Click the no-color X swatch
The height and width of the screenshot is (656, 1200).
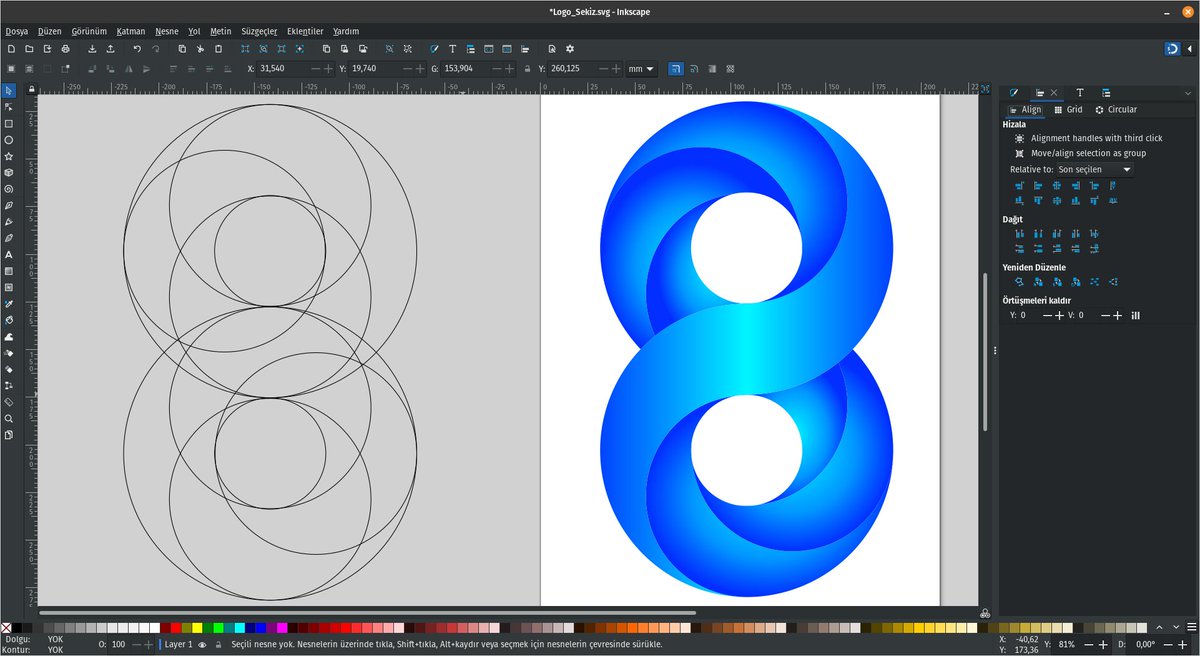click(x=6, y=627)
